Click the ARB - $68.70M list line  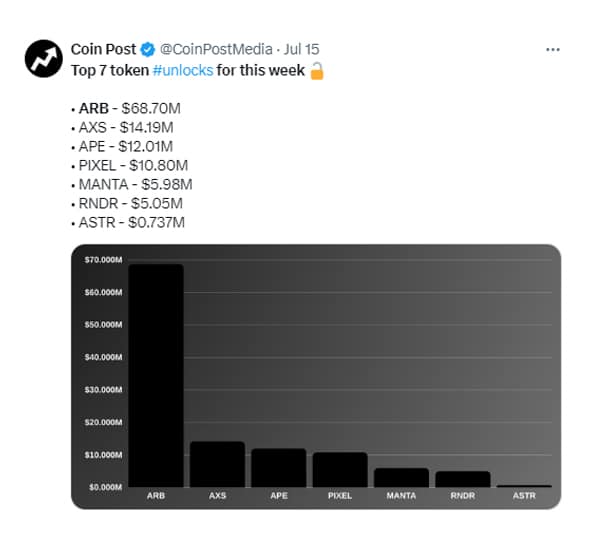click(126, 109)
